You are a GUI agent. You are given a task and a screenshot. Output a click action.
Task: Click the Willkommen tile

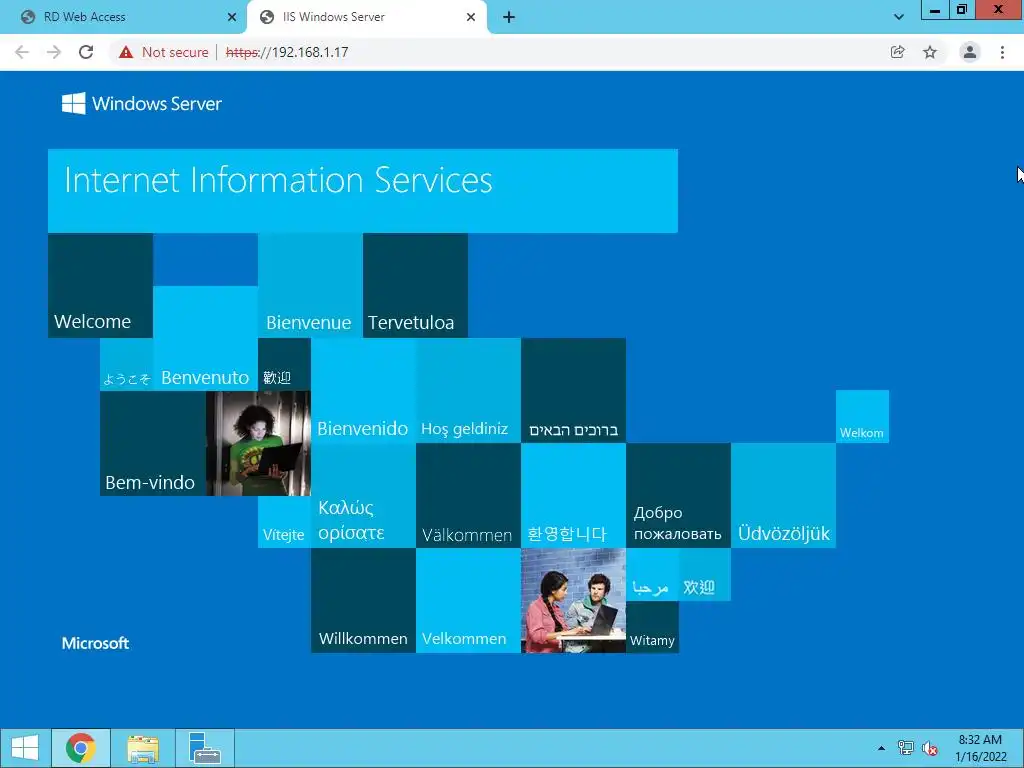click(363, 601)
